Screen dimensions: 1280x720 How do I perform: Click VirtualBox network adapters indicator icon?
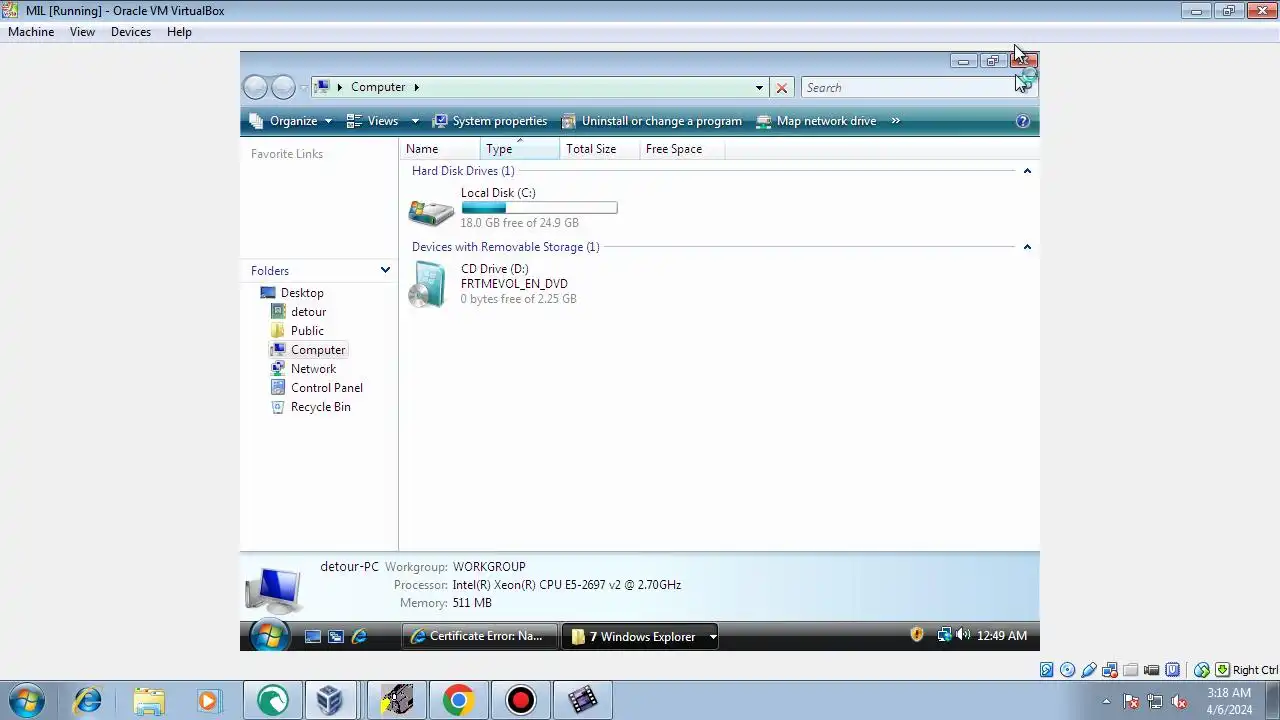click(x=1110, y=670)
